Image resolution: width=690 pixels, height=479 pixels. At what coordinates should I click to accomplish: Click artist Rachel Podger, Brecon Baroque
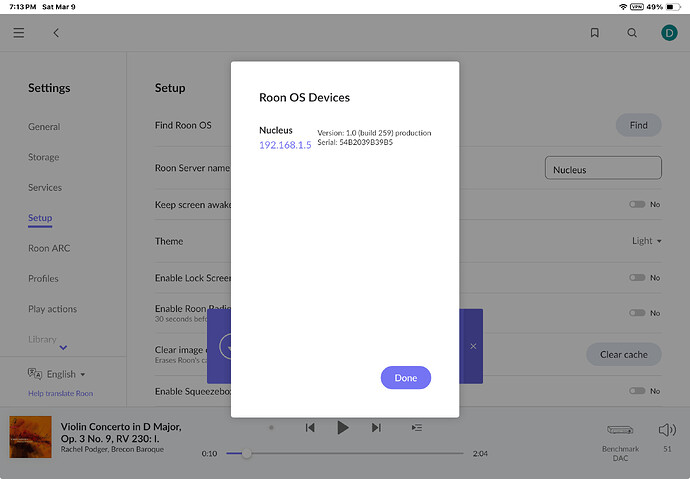click(x=112, y=450)
